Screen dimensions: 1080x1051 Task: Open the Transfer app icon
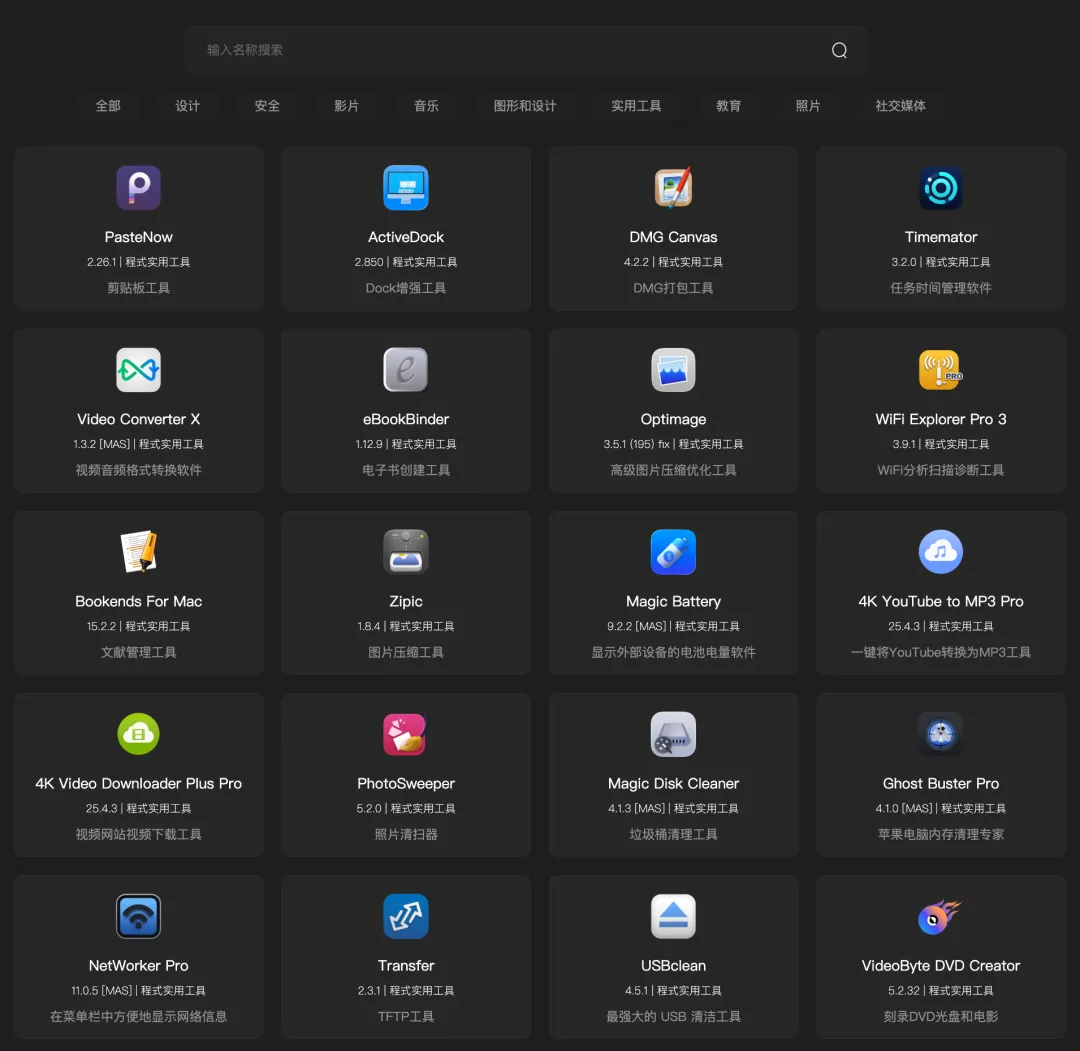pyautogui.click(x=406, y=916)
